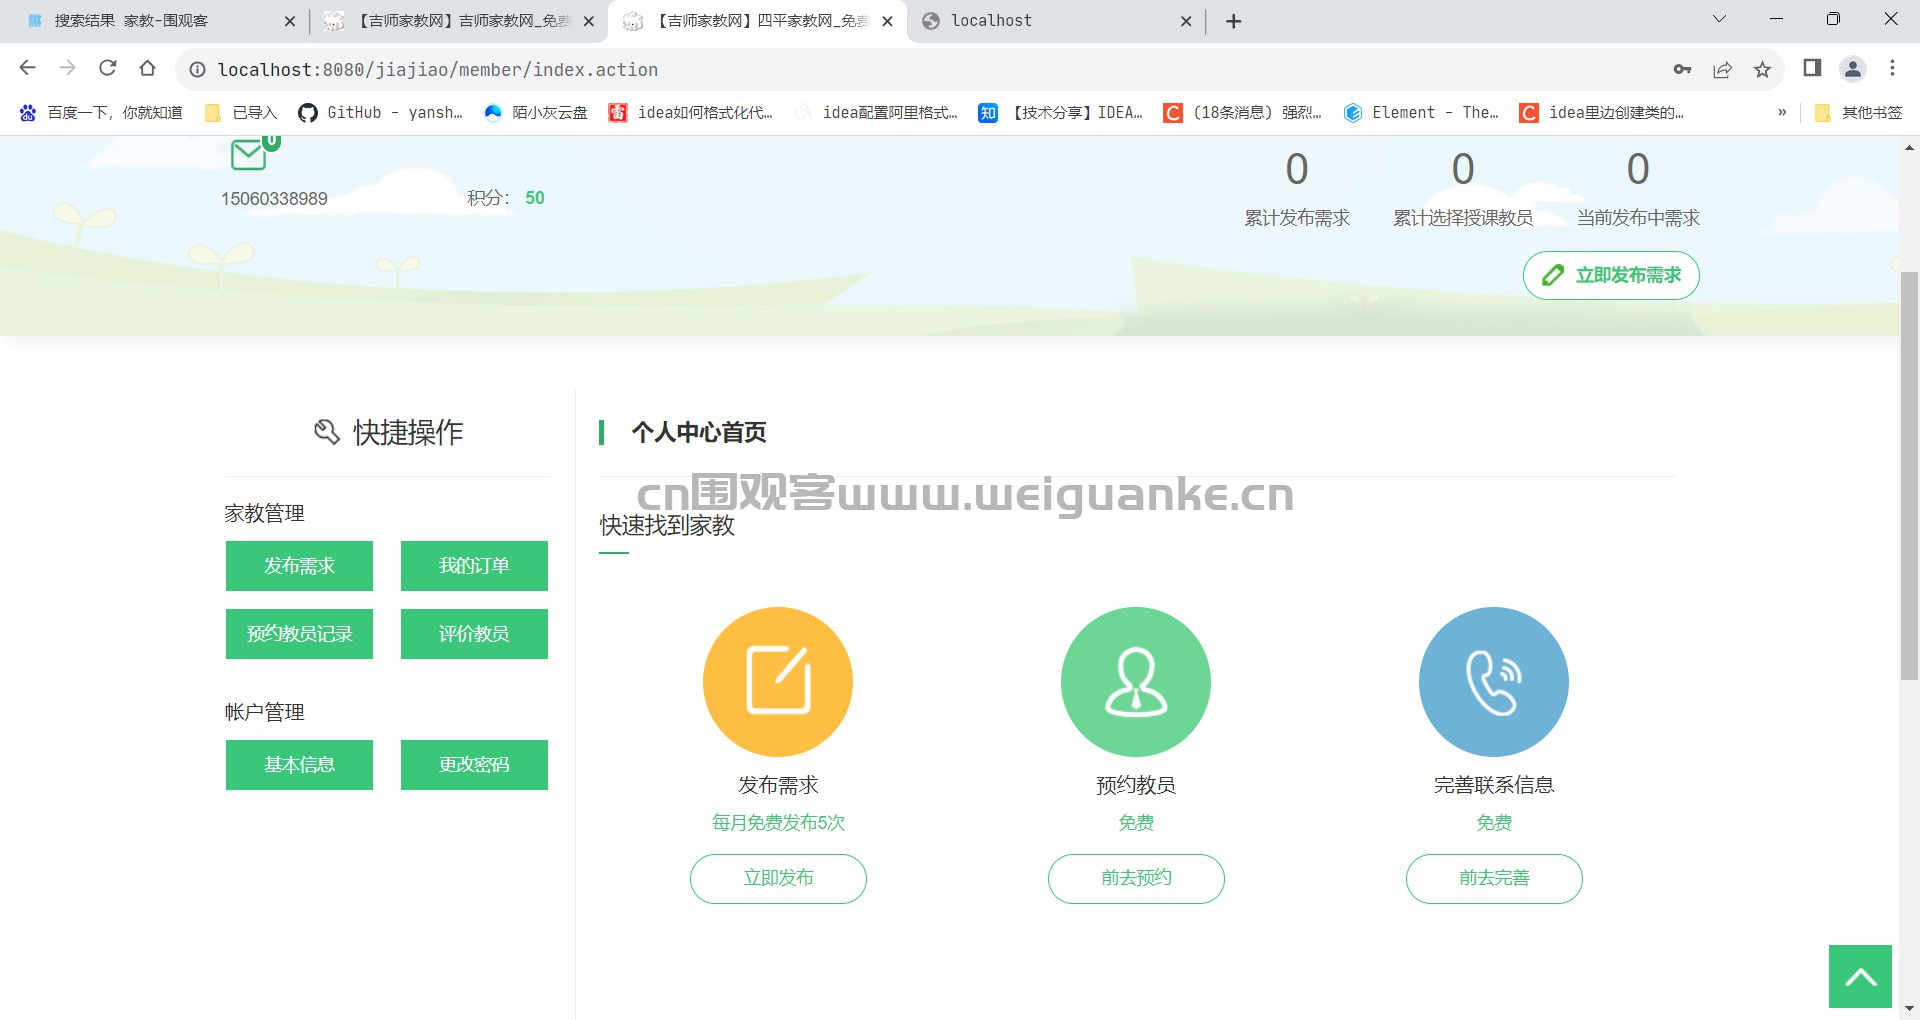Click the 更改密码 button

(474, 765)
